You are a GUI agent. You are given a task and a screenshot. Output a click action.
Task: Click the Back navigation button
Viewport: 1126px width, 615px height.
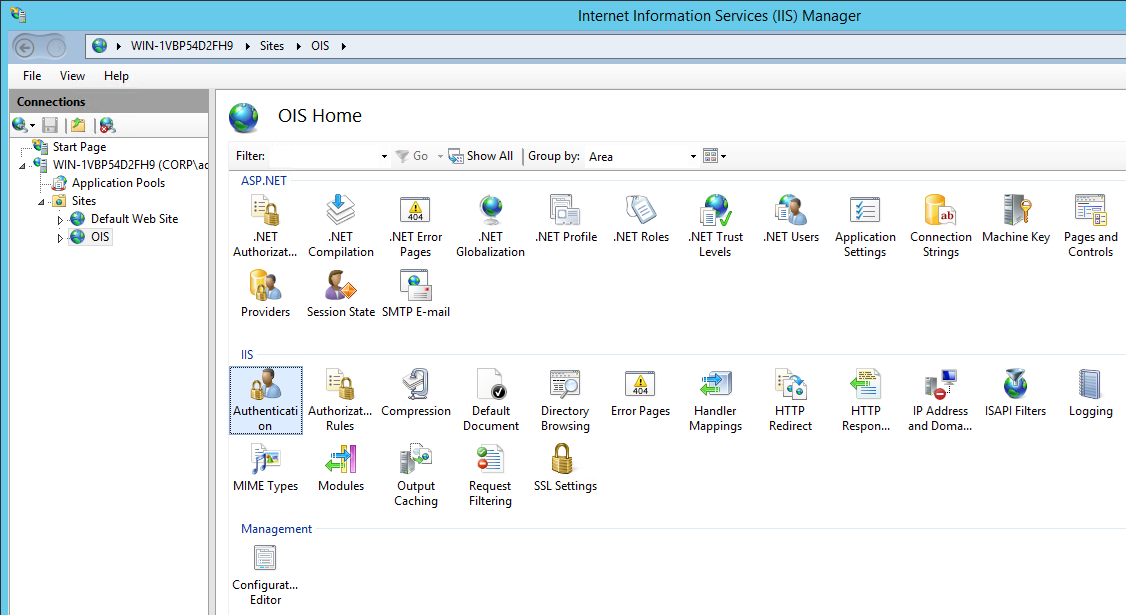(x=25, y=47)
